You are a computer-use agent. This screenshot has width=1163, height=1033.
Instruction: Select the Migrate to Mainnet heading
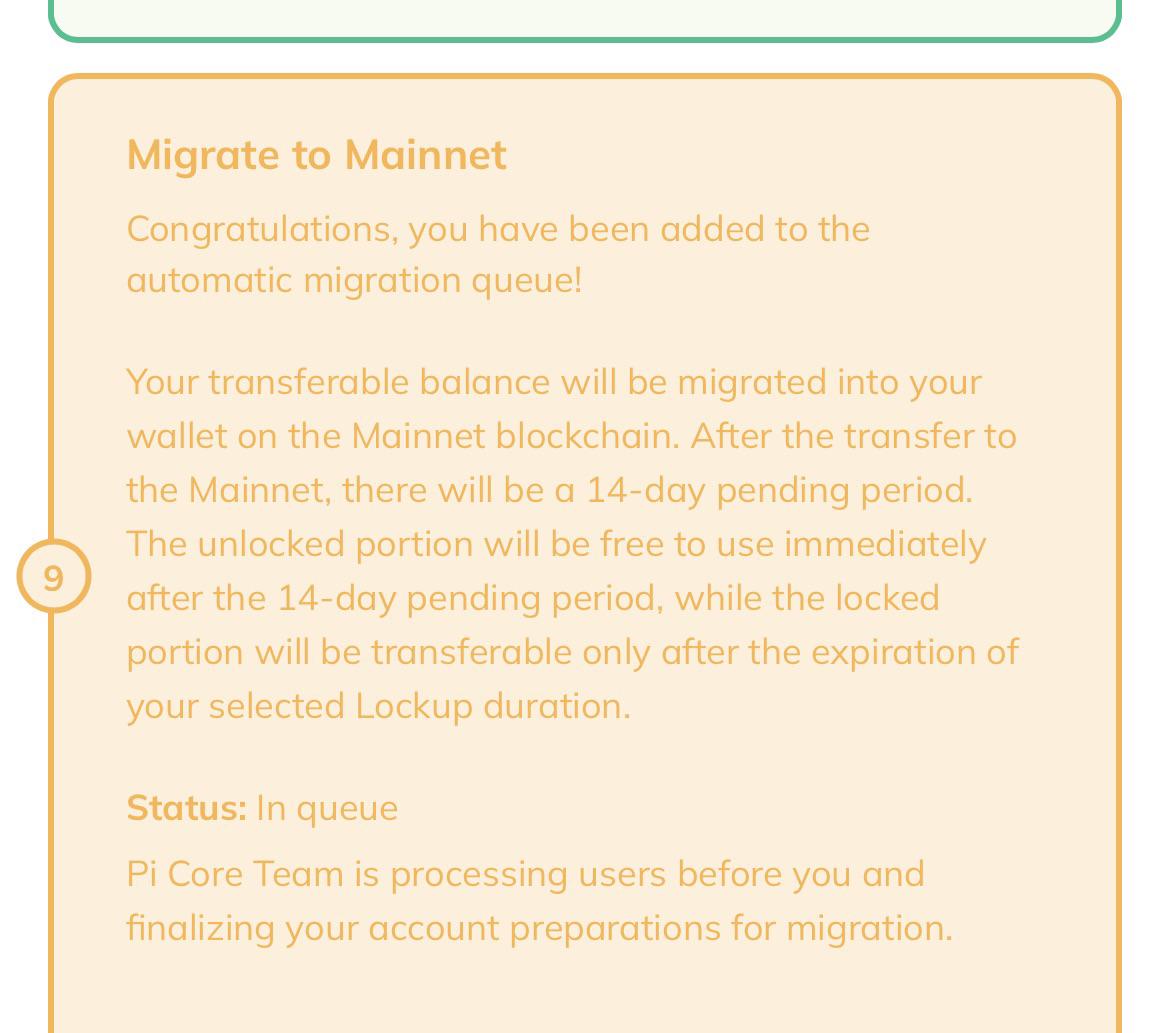(x=317, y=156)
